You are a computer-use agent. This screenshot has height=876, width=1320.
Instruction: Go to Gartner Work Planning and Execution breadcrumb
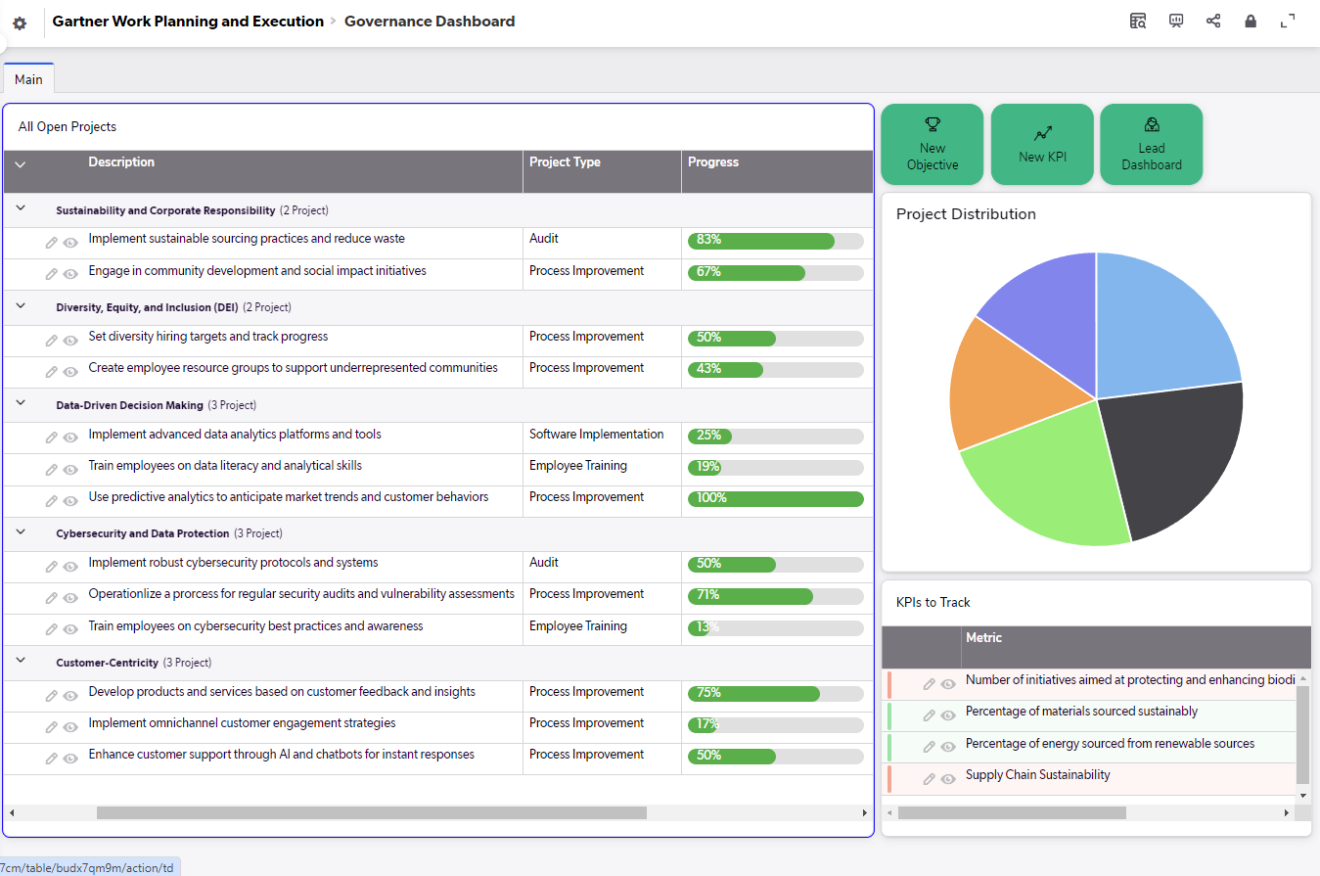click(188, 21)
